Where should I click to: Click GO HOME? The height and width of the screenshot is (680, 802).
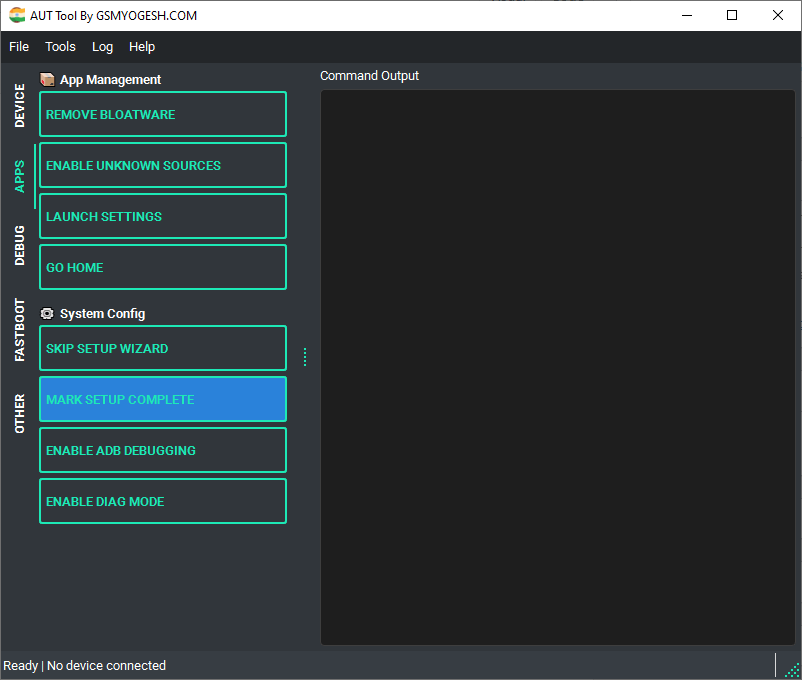point(162,267)
